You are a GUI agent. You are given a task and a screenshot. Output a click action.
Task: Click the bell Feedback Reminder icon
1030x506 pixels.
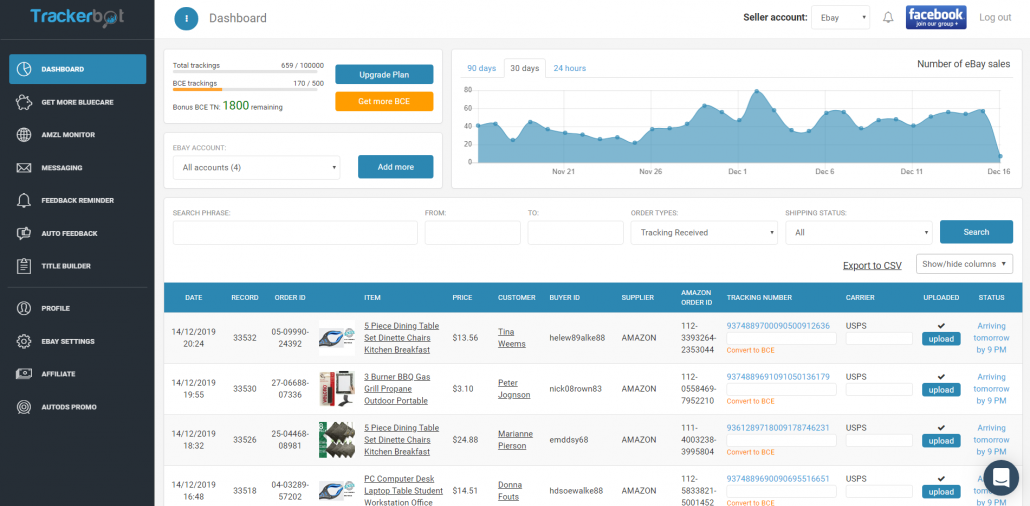click(24, 200)
